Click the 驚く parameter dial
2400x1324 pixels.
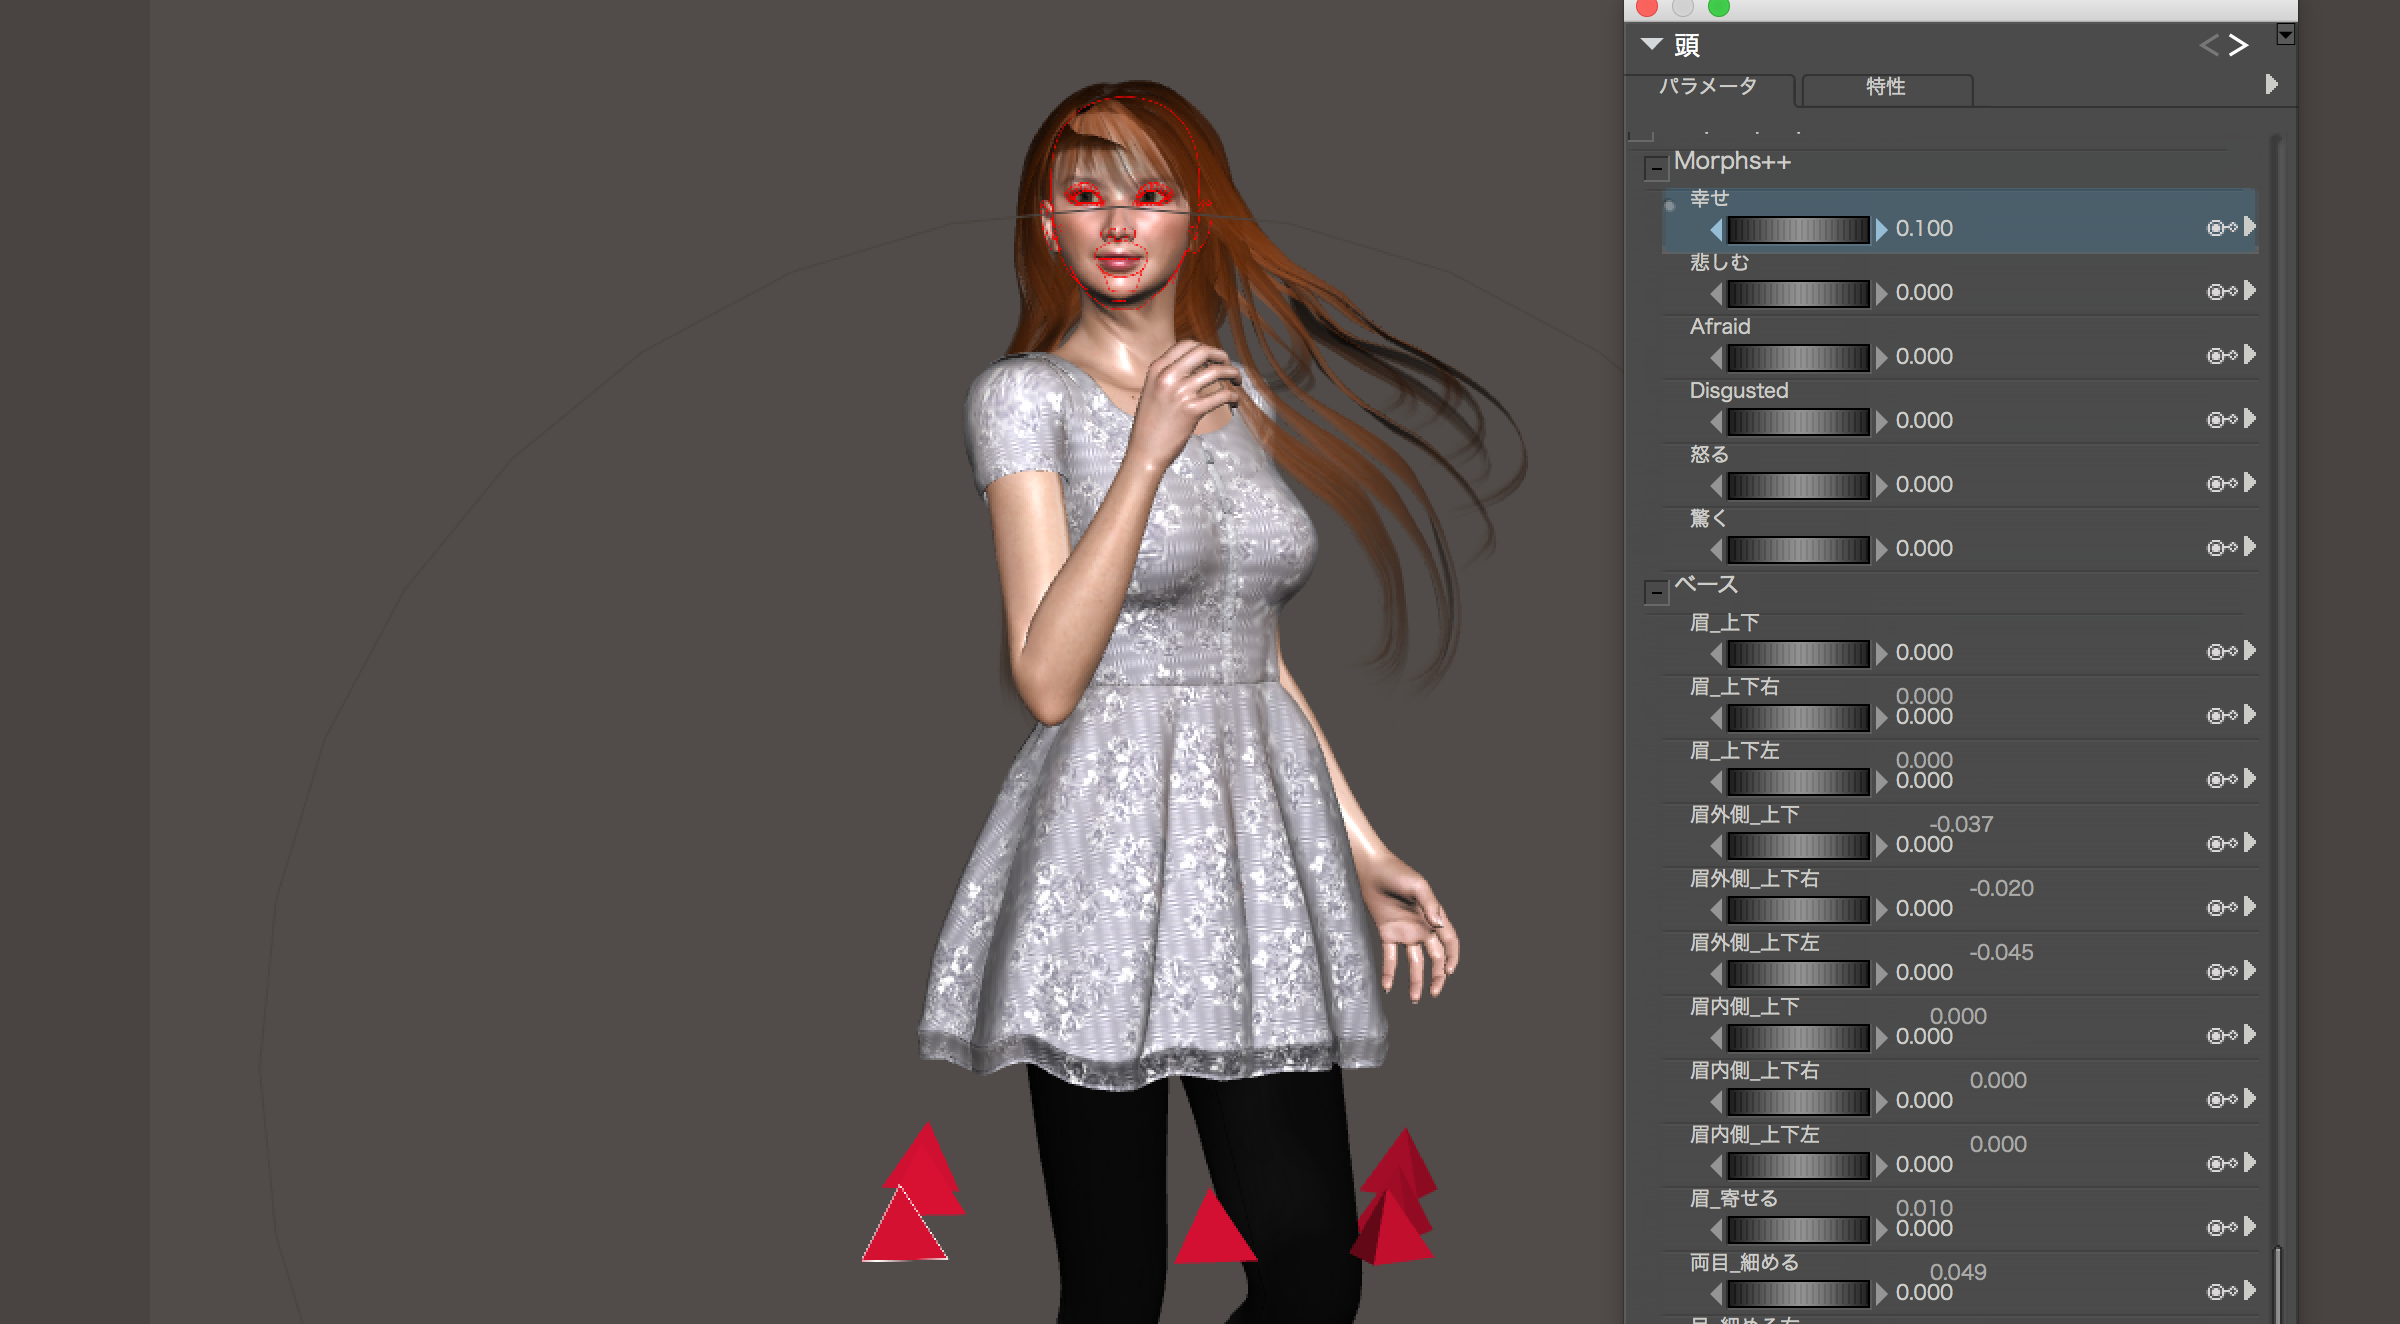click(1798, 549)
